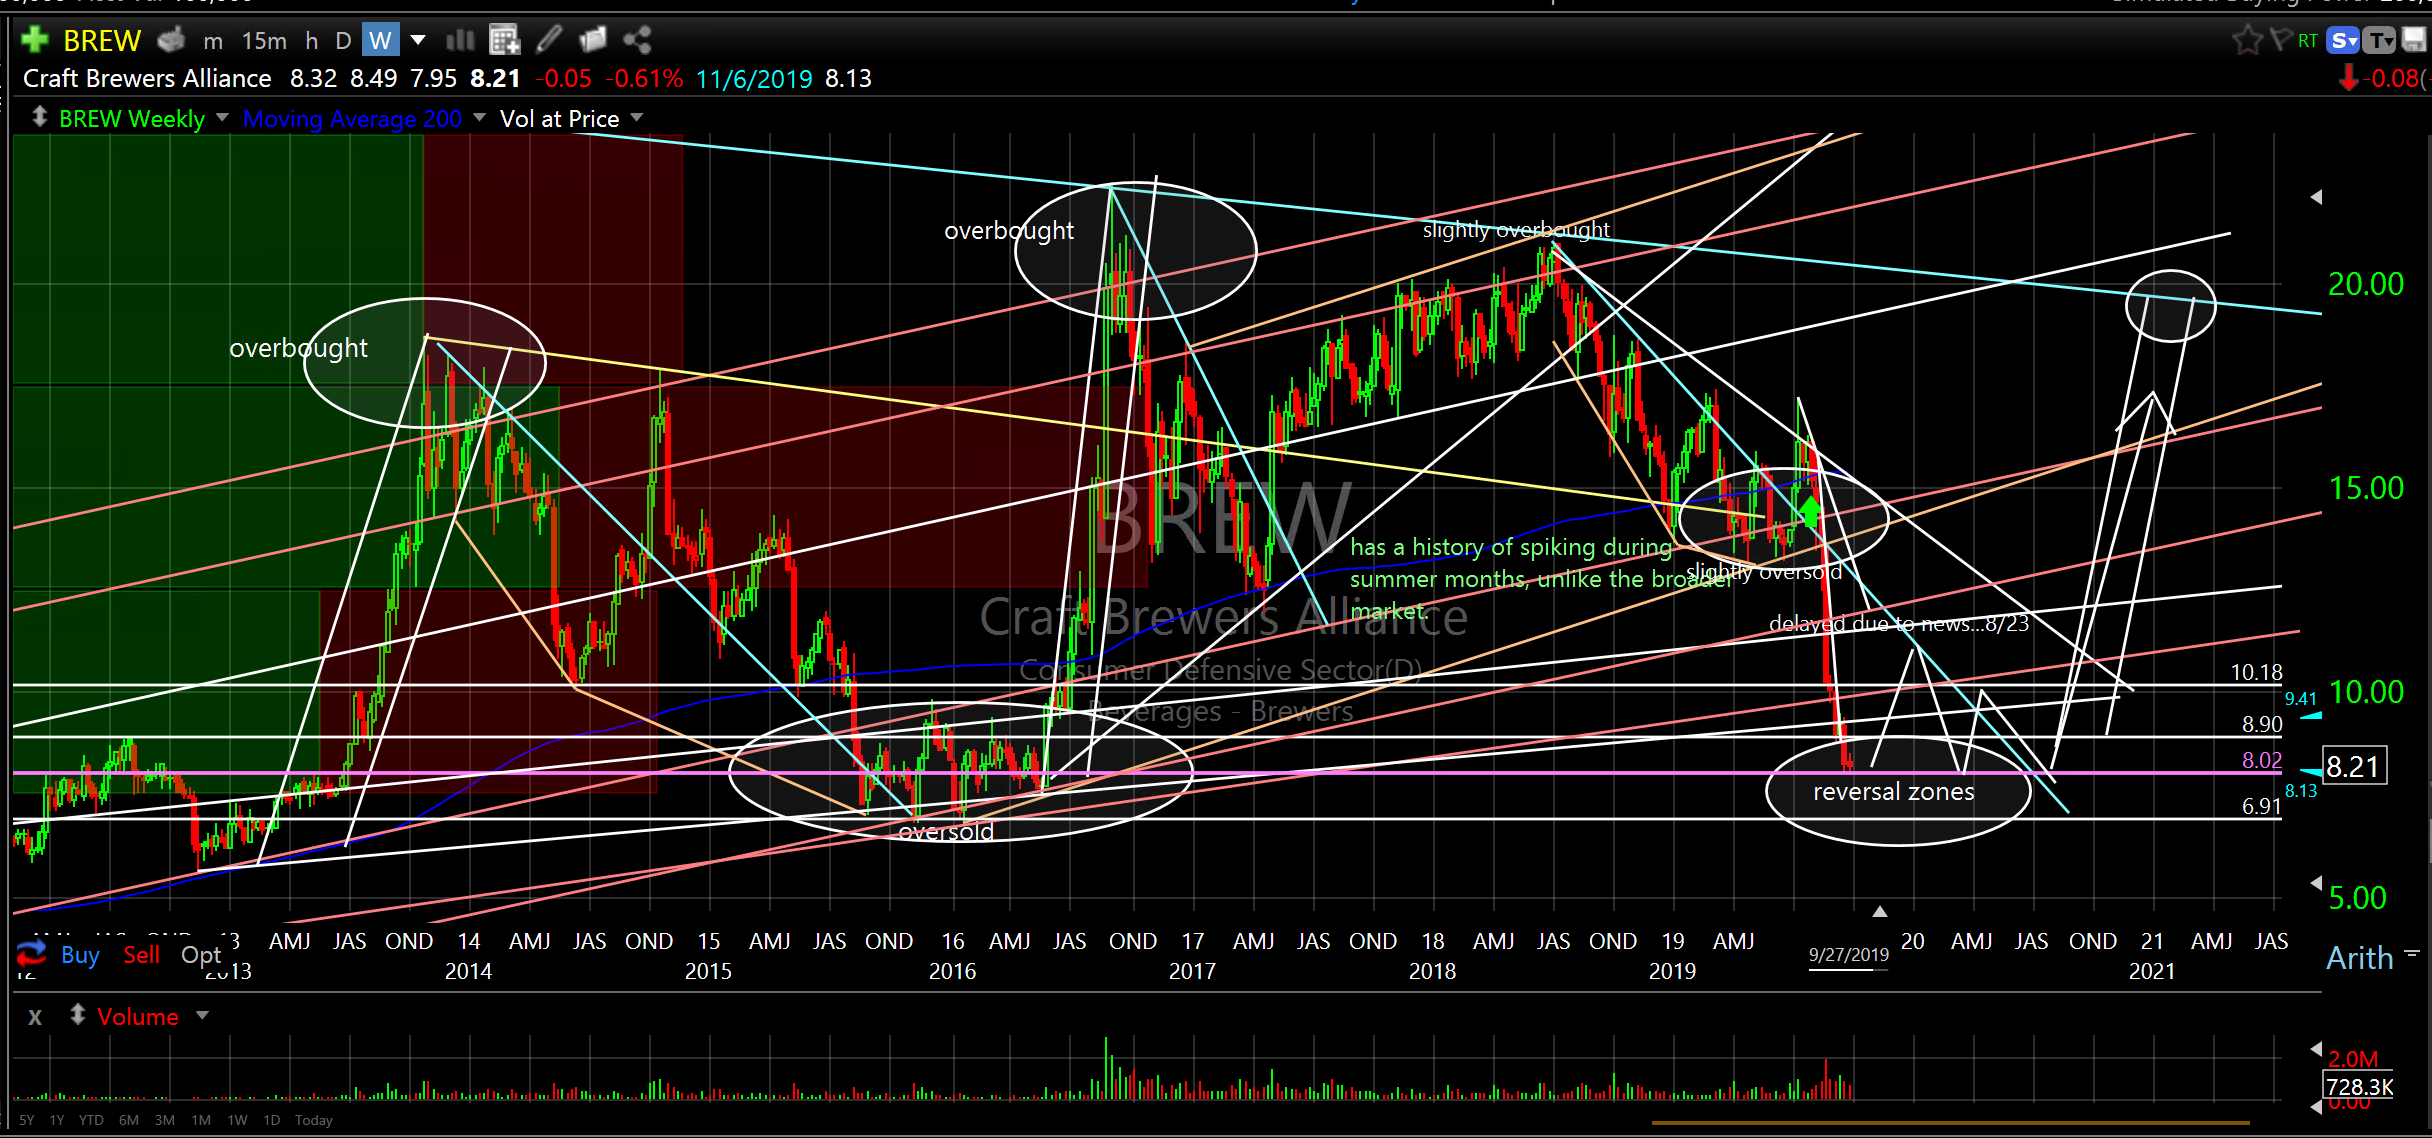Open the drawing pencil tool

549,40
